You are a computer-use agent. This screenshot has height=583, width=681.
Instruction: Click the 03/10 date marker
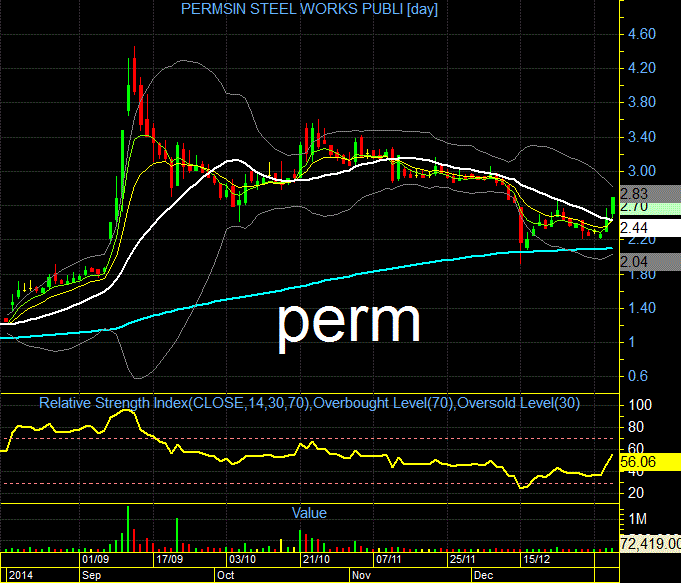click(x=243, y=559)
